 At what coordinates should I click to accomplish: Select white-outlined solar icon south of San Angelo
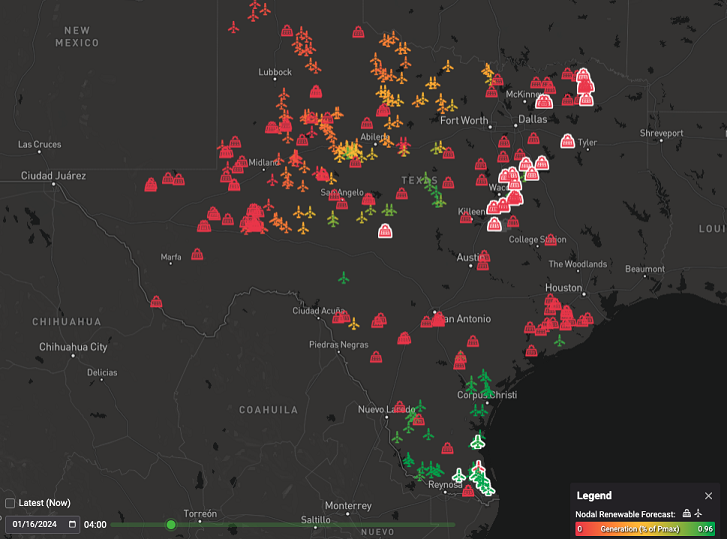point(385,231)
